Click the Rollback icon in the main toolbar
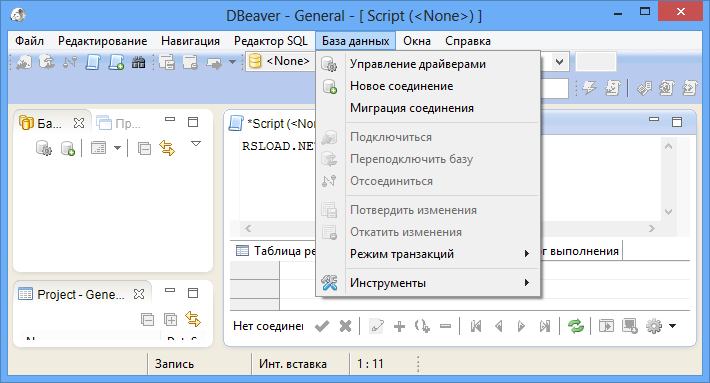This screenshot has width=710, height=383. point(190,62)
